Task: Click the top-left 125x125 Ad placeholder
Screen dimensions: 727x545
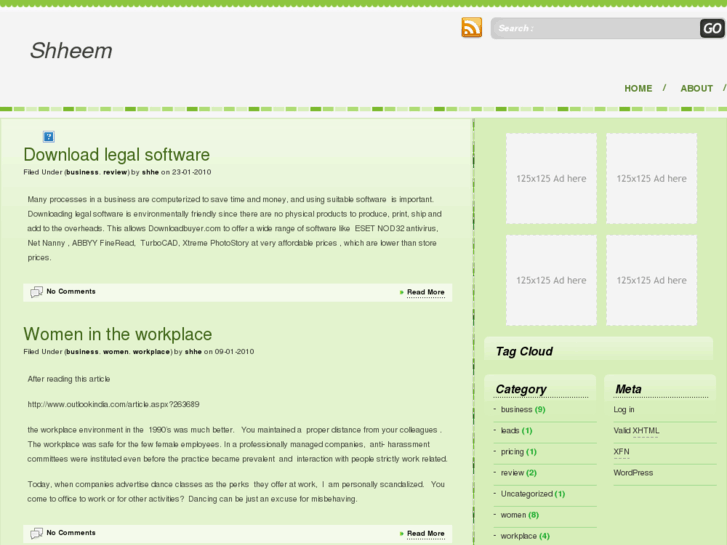Action: (x=551, y=179)
